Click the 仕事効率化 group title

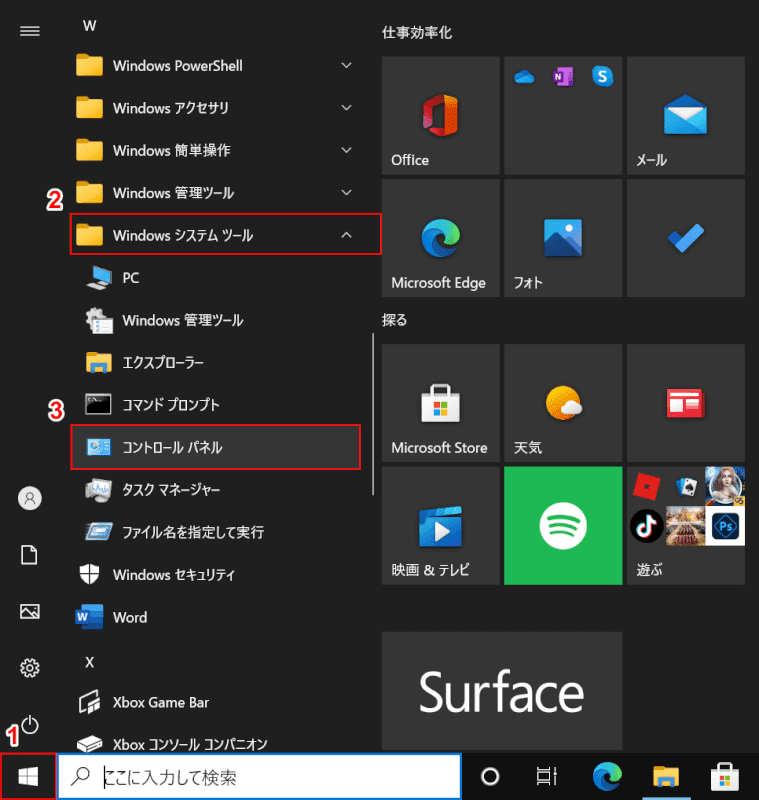pyautogui.click(x=417, y=33)
